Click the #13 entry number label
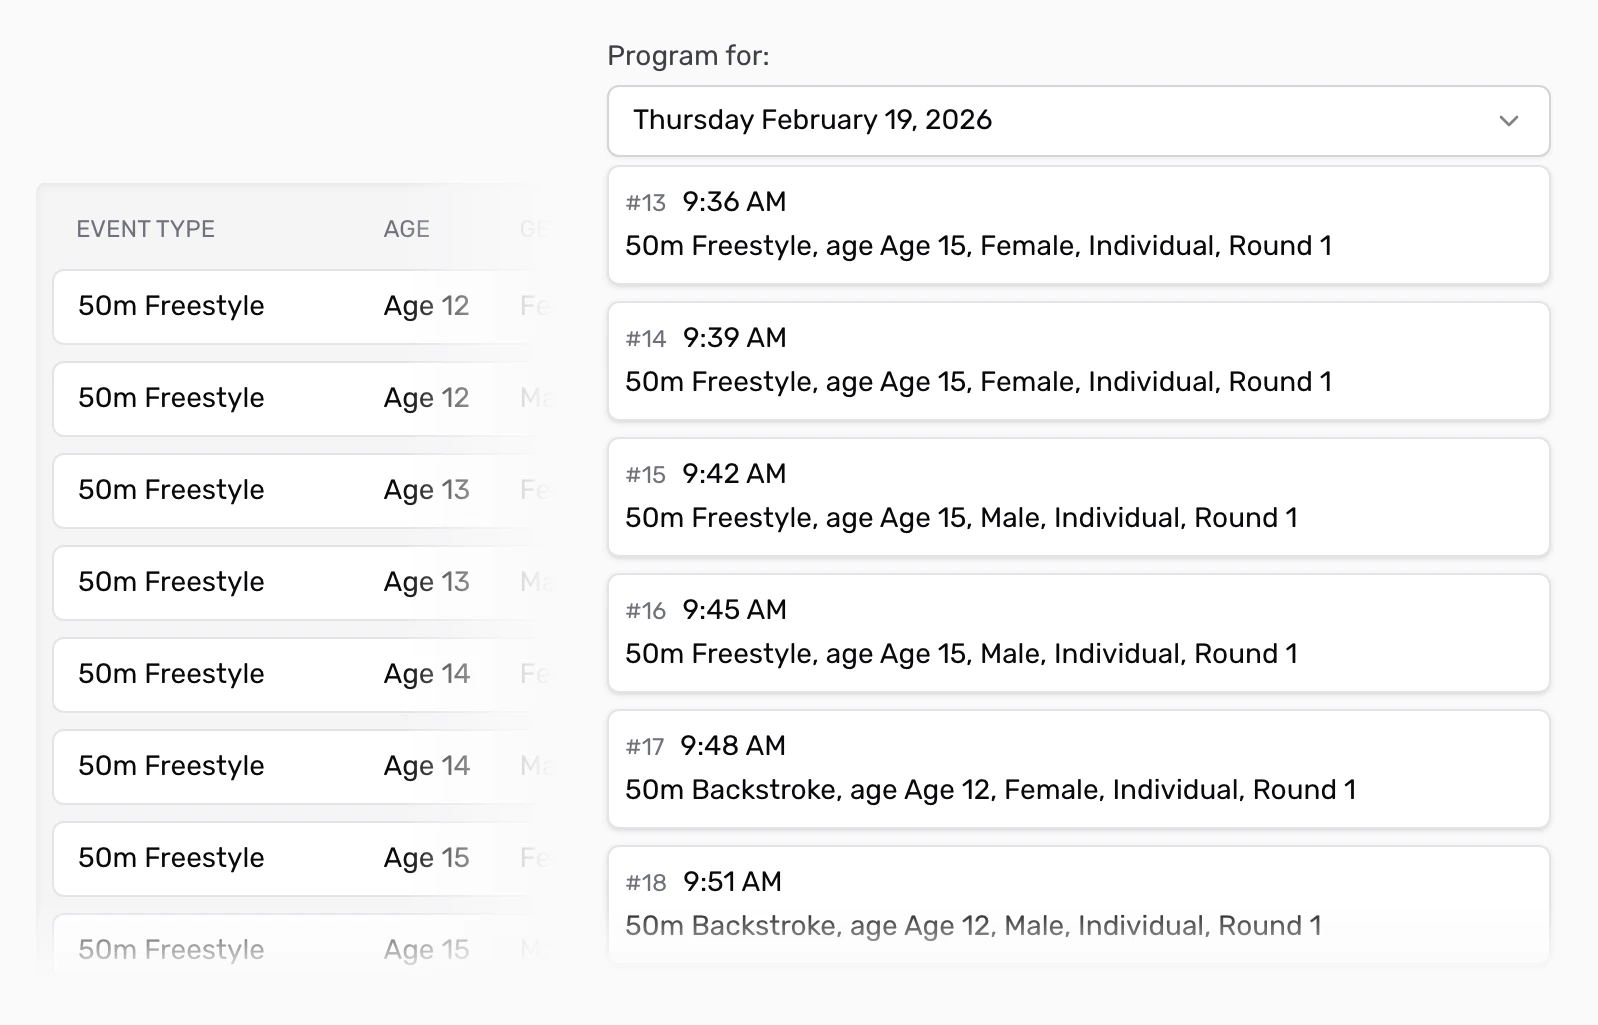1598x1025 pixels. (x=646, y=203)
